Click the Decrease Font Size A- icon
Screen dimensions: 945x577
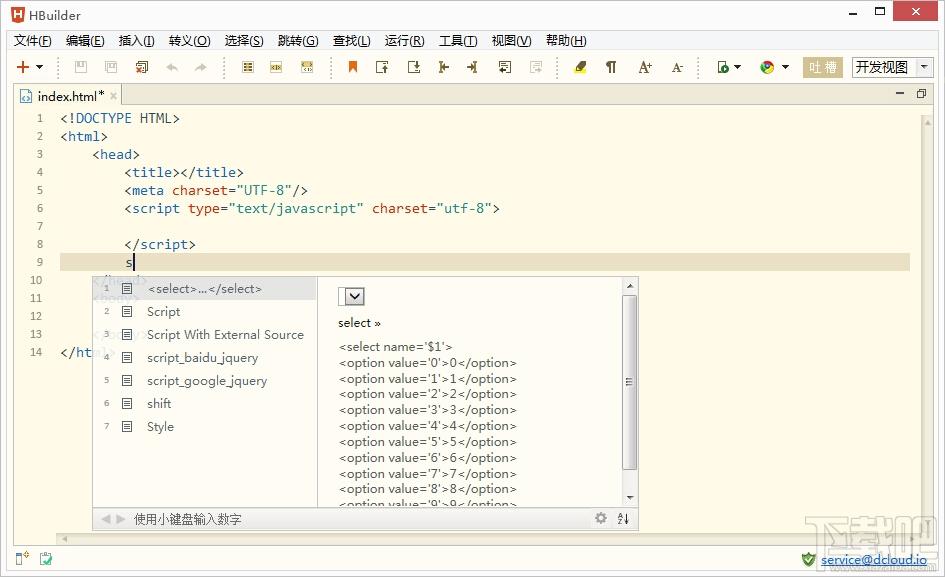pyautogui.click(x=677, y=67)
